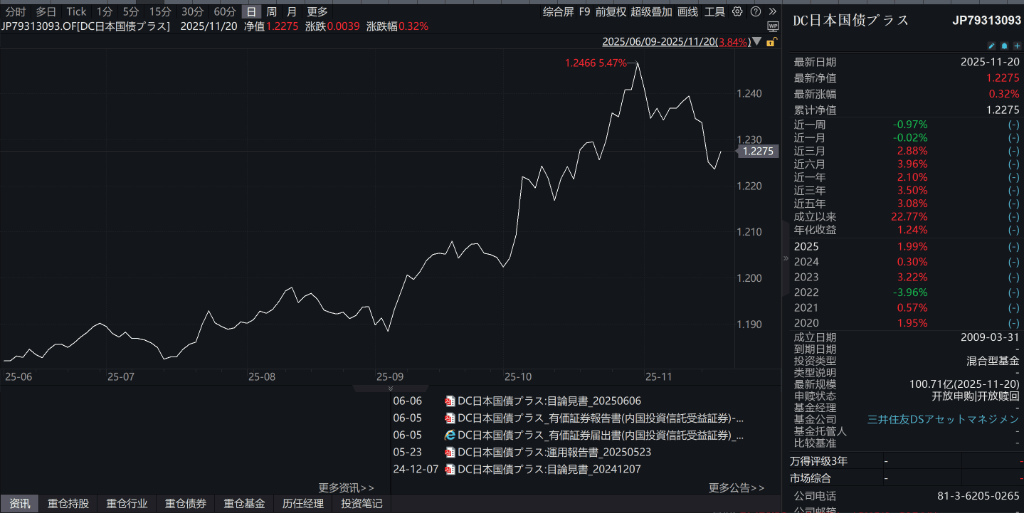The image size is (1024, 513).
Task: Click the bell alert icon
Action: 1003,46
